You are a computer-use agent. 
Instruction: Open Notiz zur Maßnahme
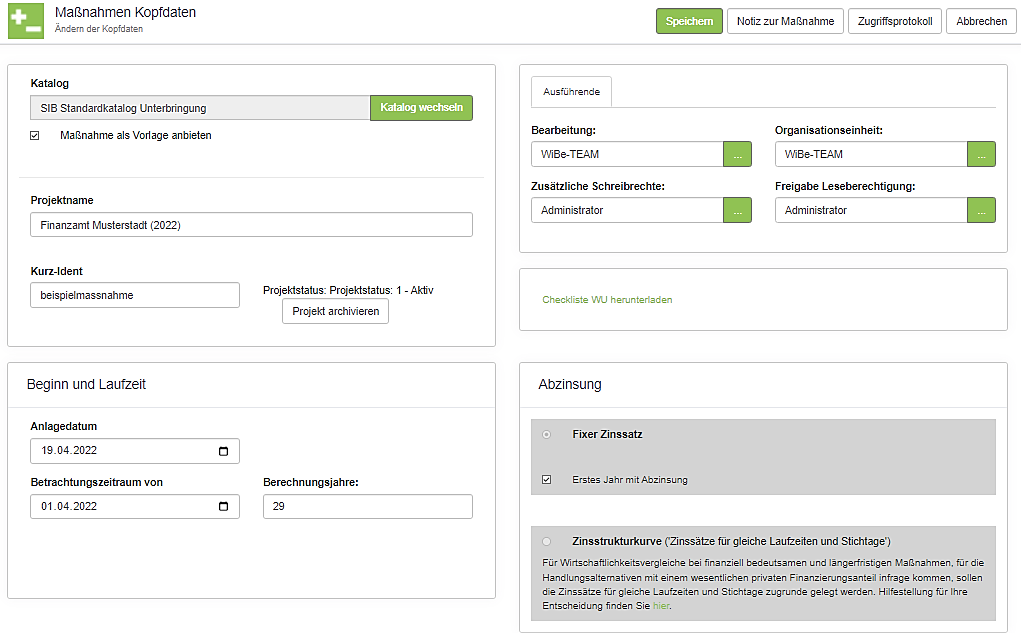pyautogui.click(x=785, y=21)
